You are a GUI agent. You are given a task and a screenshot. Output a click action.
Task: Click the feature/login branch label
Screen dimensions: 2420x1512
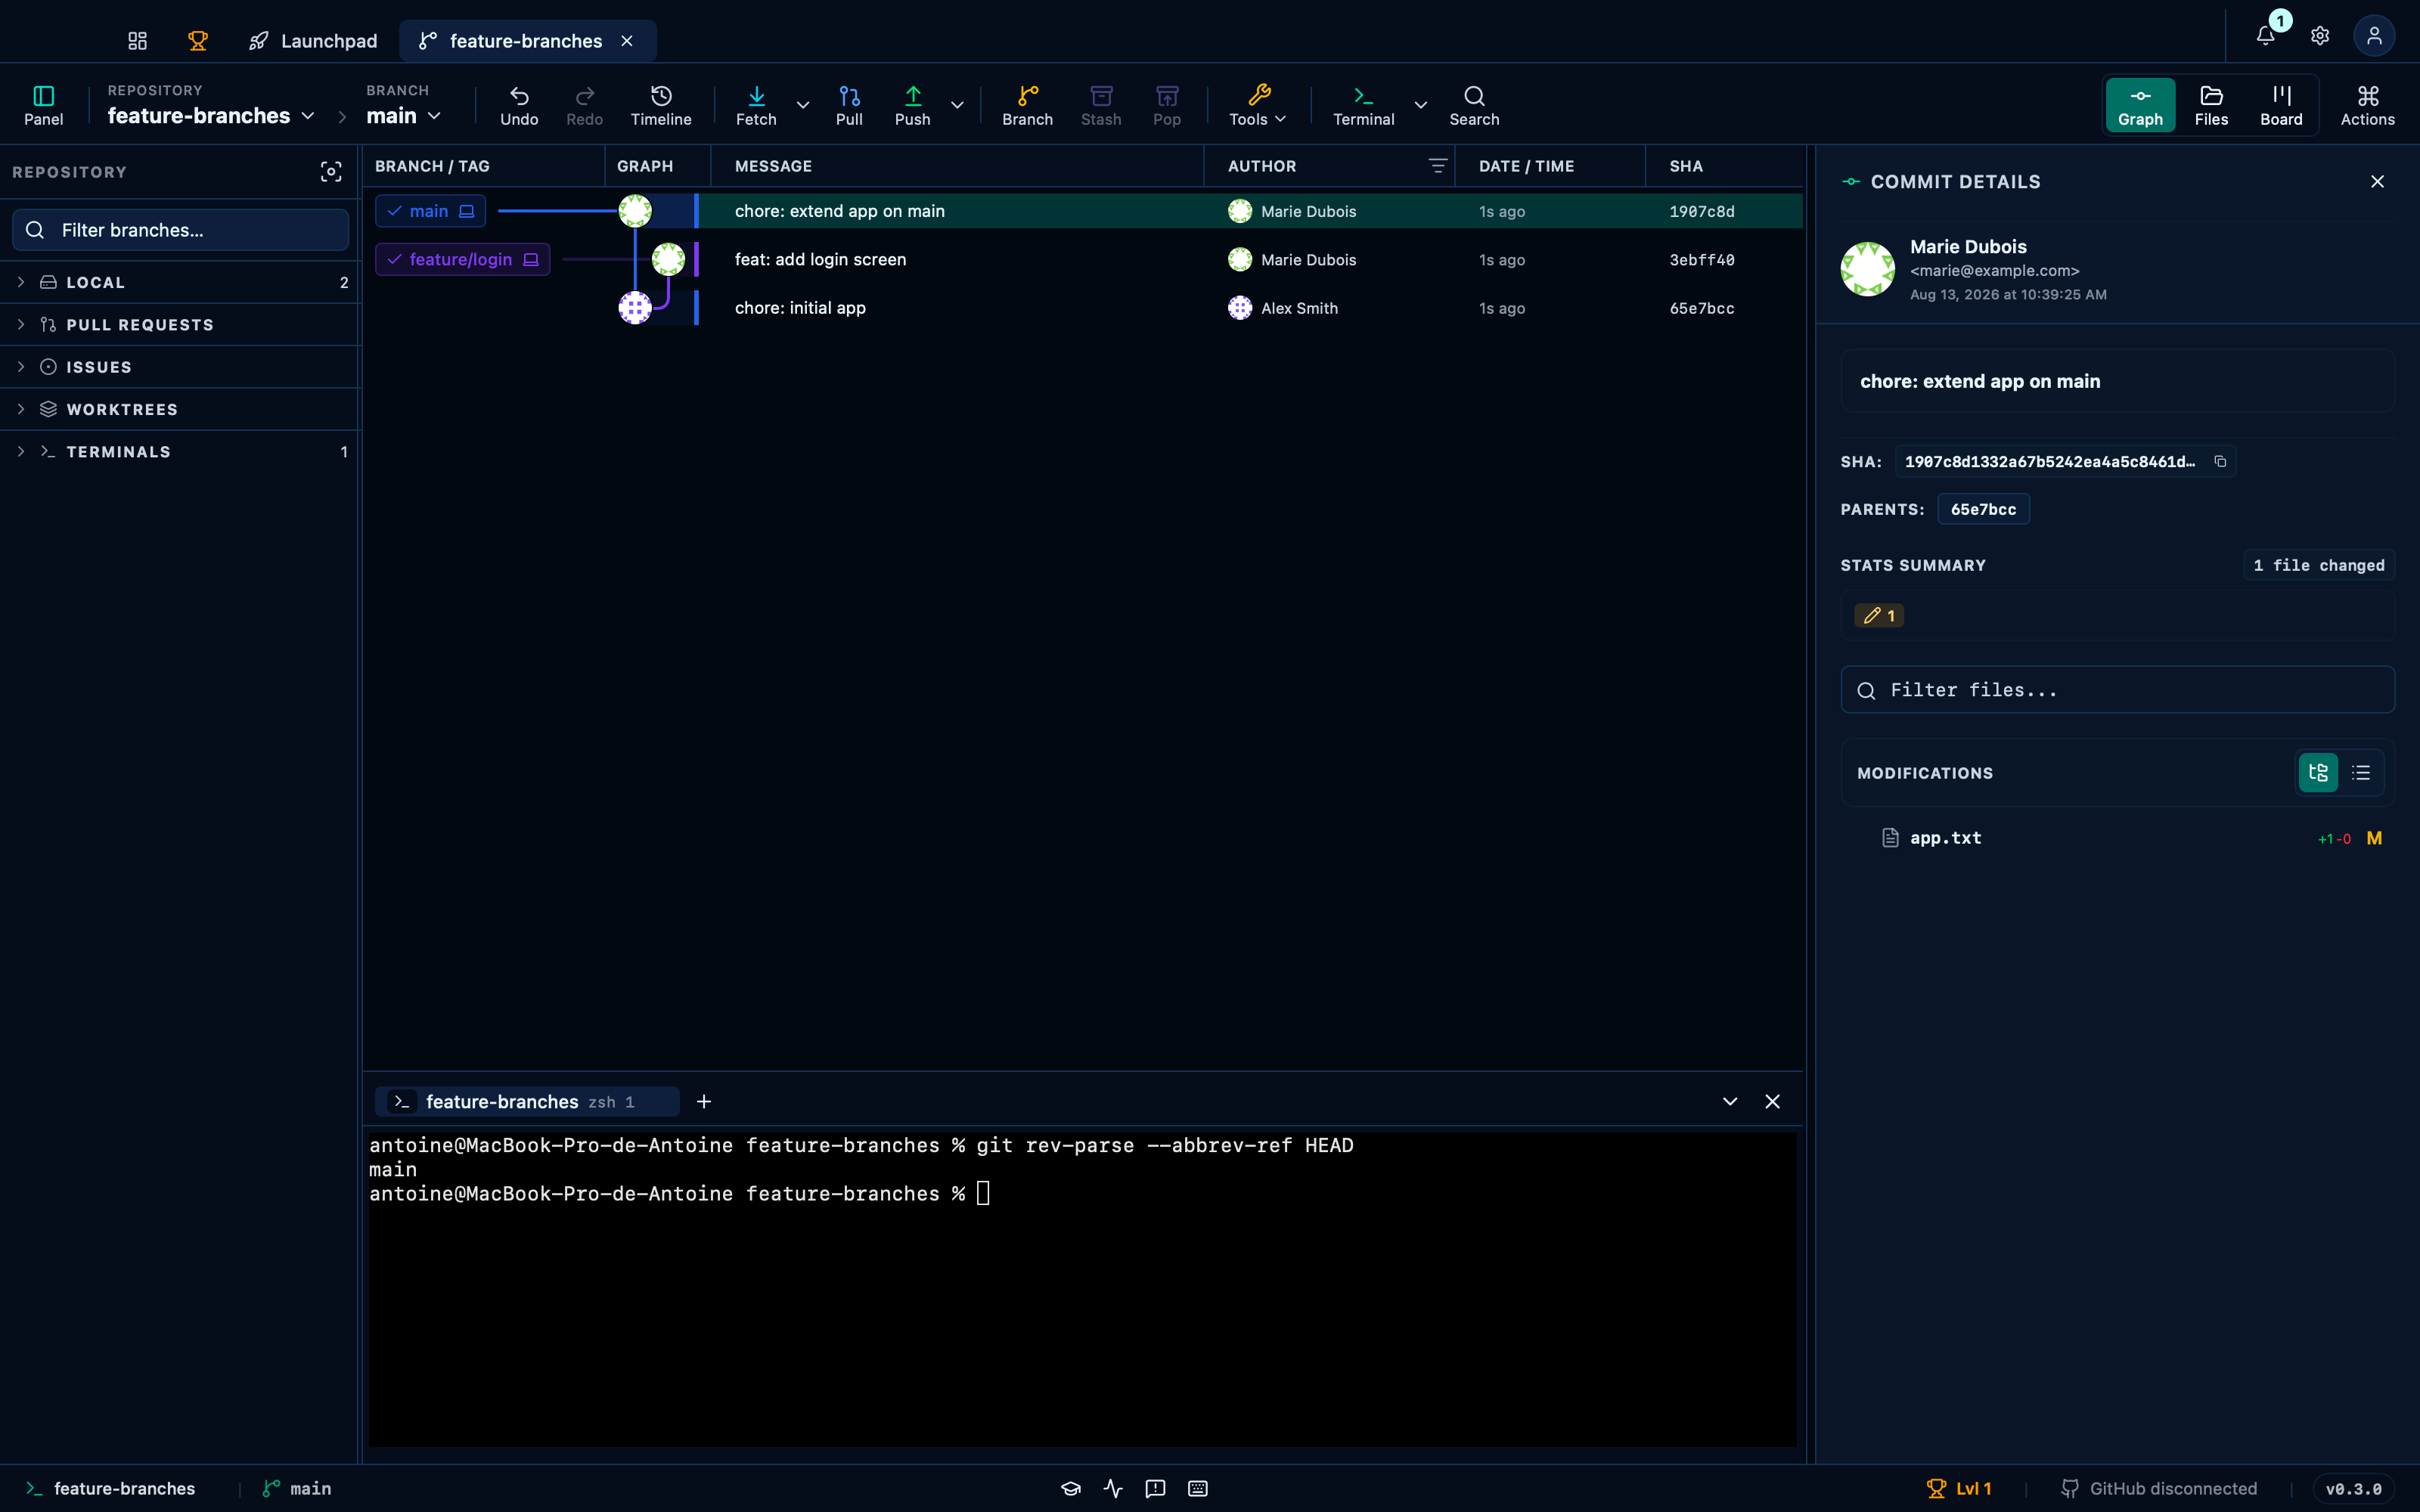pyautogui.click(x=463, y=259)
